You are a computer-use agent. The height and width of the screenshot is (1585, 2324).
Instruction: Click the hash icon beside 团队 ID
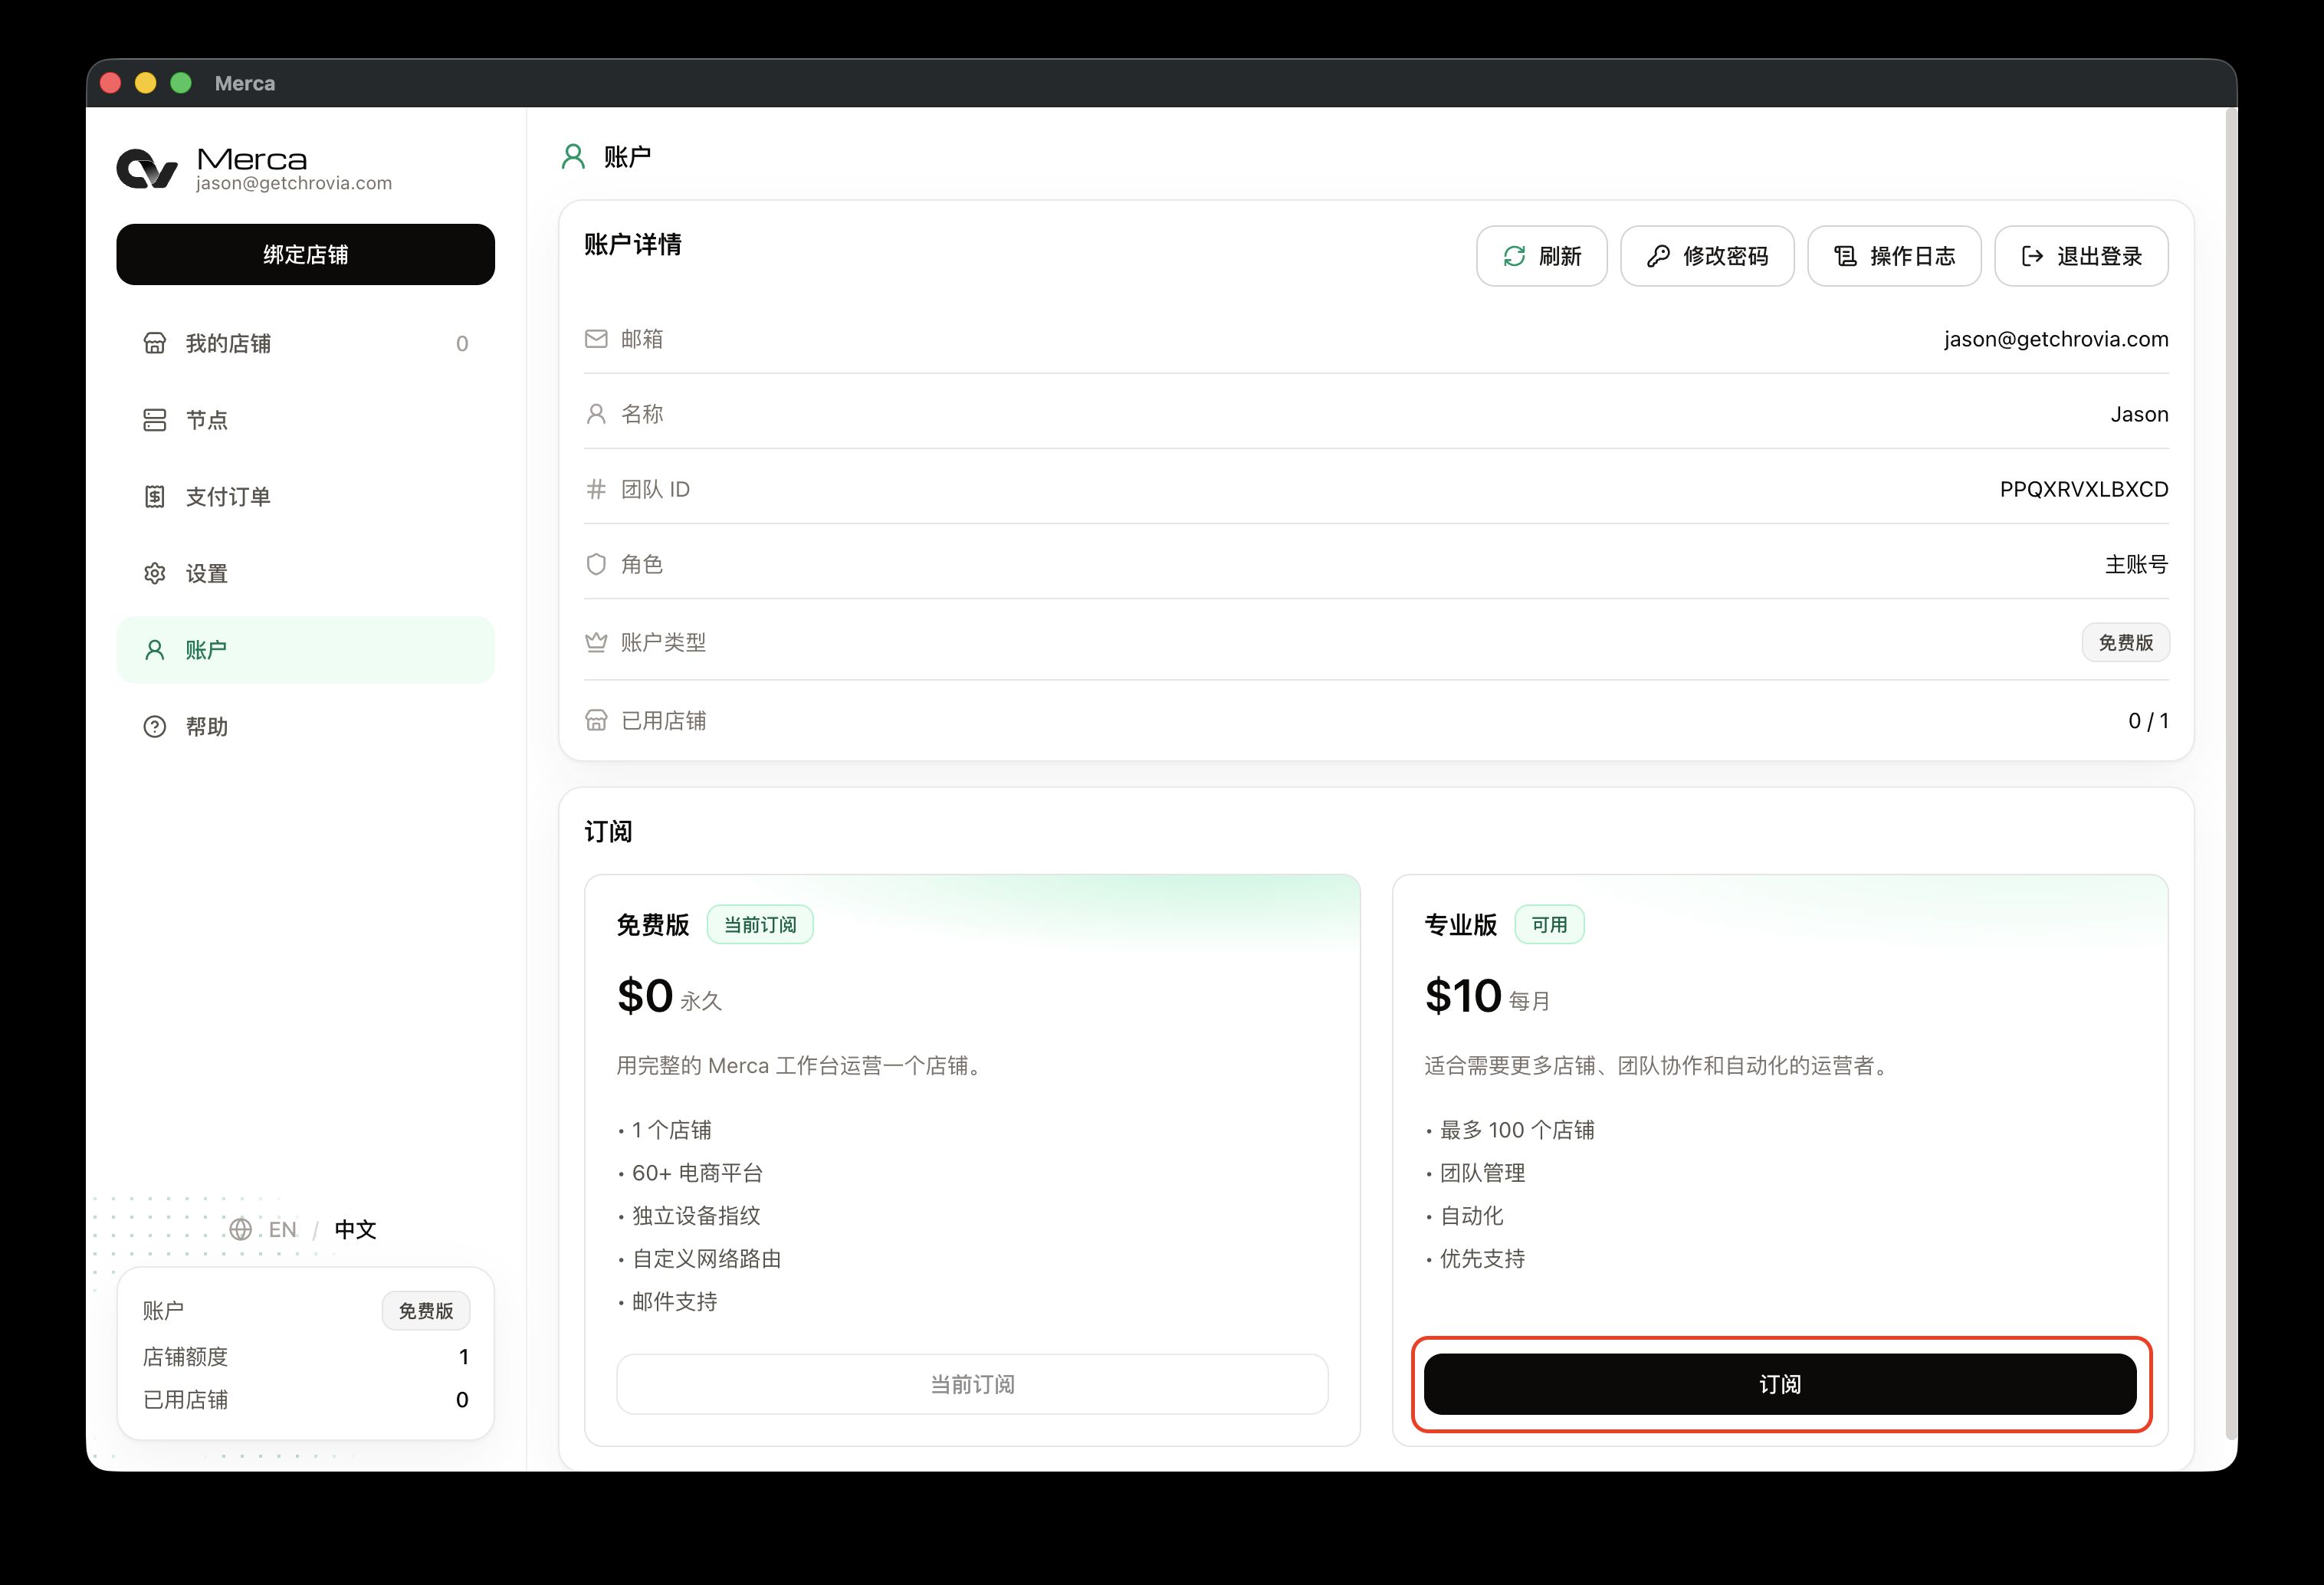click(x=596, y=489)
